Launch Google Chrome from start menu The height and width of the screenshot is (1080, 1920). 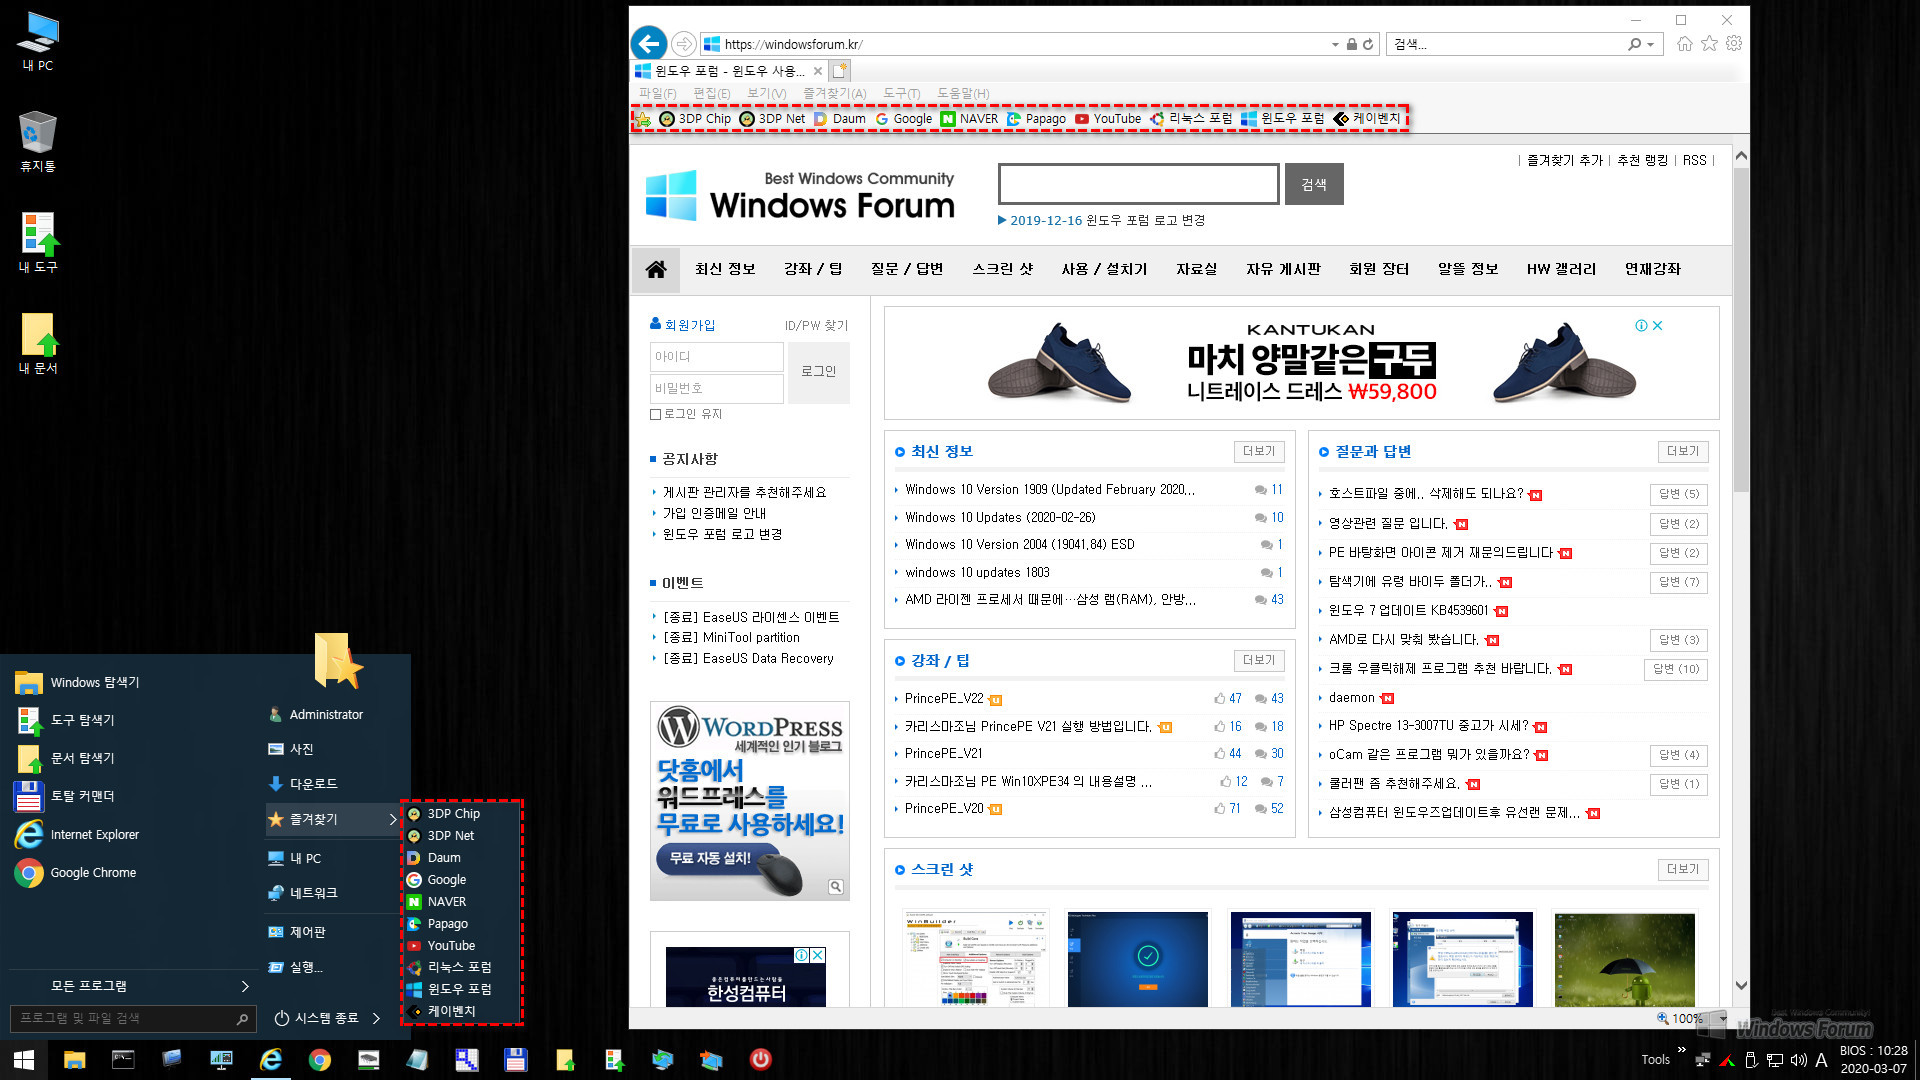click(x=76, y=872)
